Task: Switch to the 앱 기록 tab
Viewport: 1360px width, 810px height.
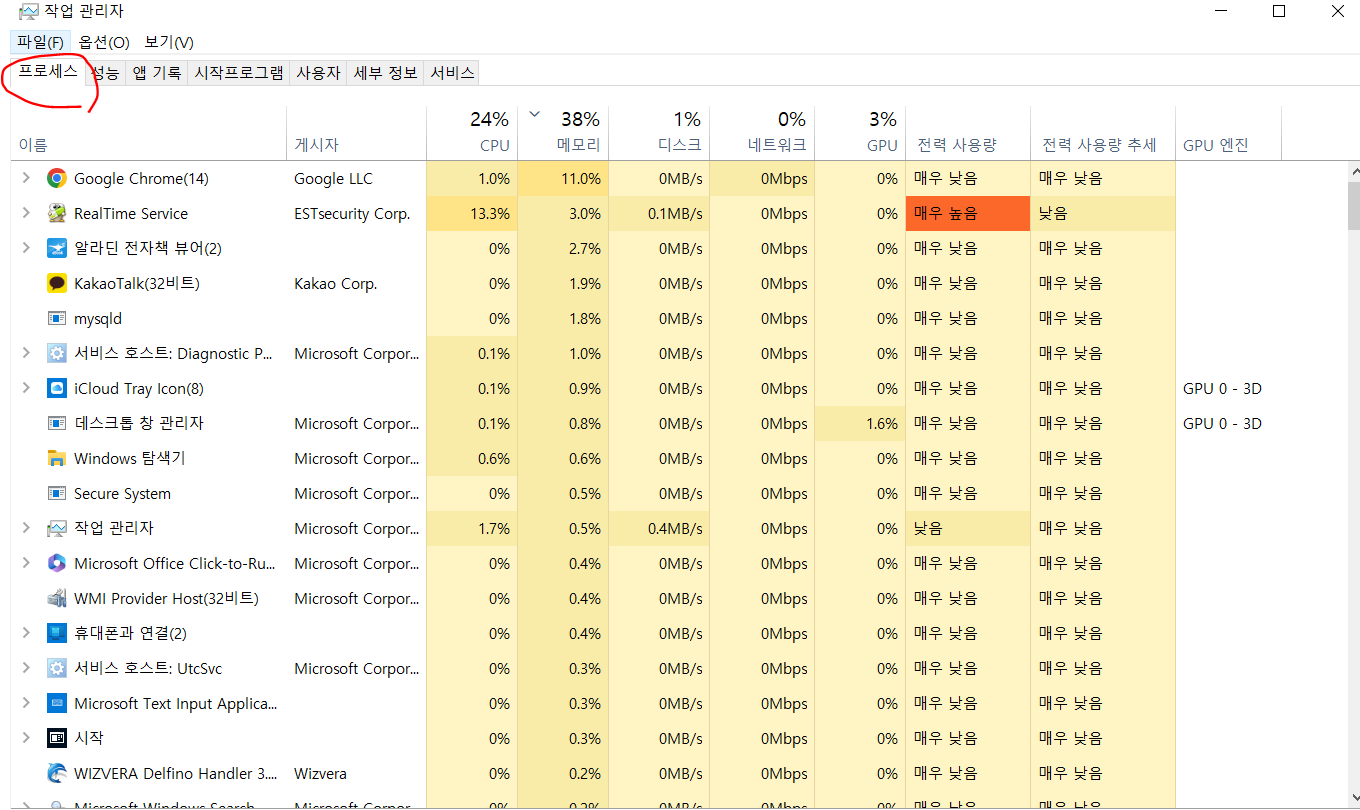Action: tap(157, 73)
